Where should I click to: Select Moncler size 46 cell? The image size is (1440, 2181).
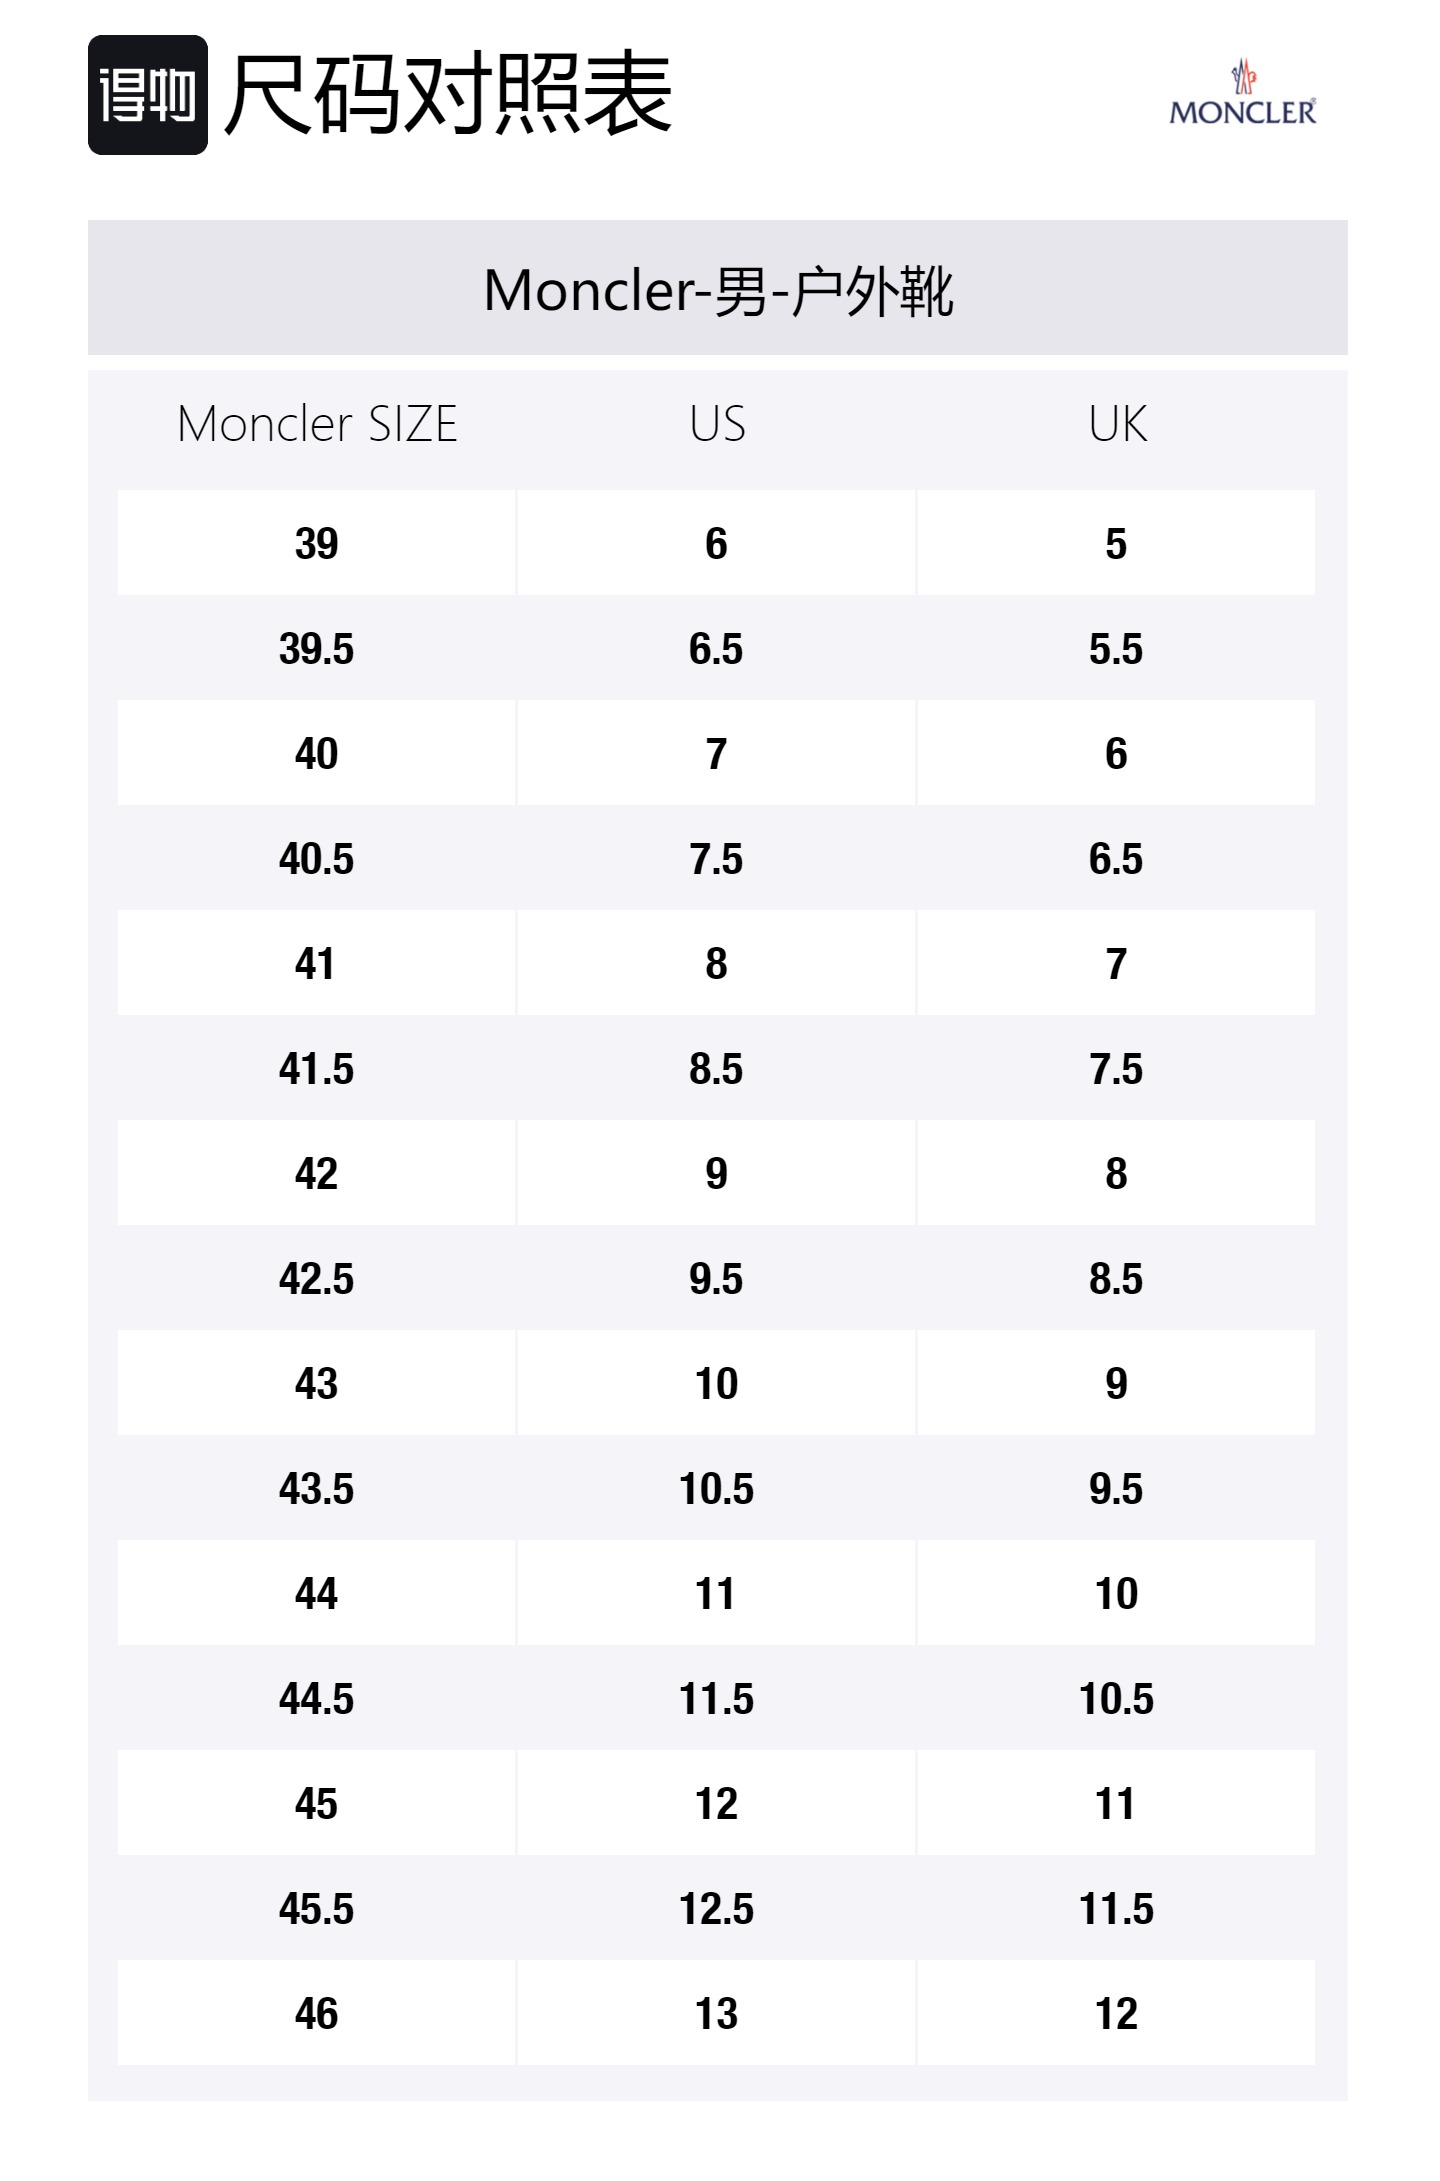[317, 2013]
